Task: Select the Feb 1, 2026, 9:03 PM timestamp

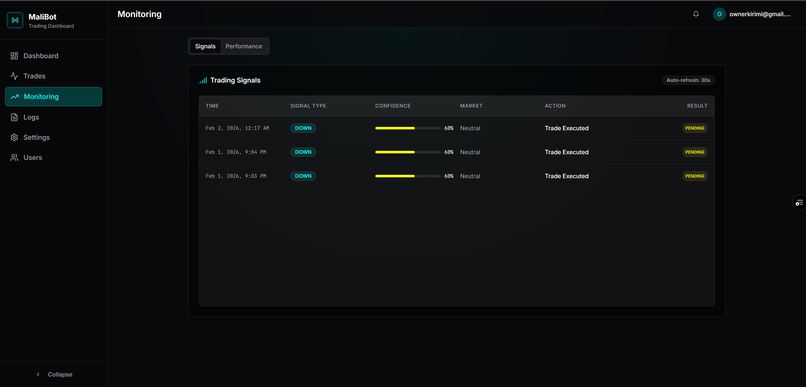Action: tap(236, 176)
